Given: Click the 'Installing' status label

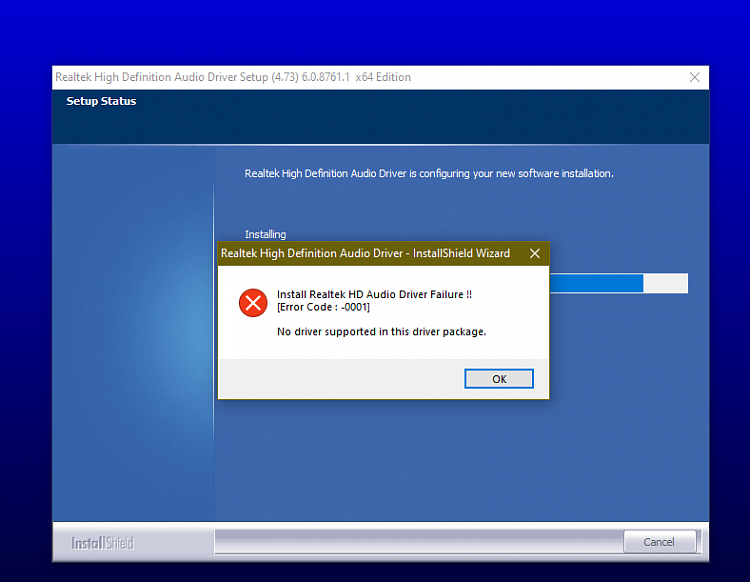Looking at the screenshot, I should [265, 234].
